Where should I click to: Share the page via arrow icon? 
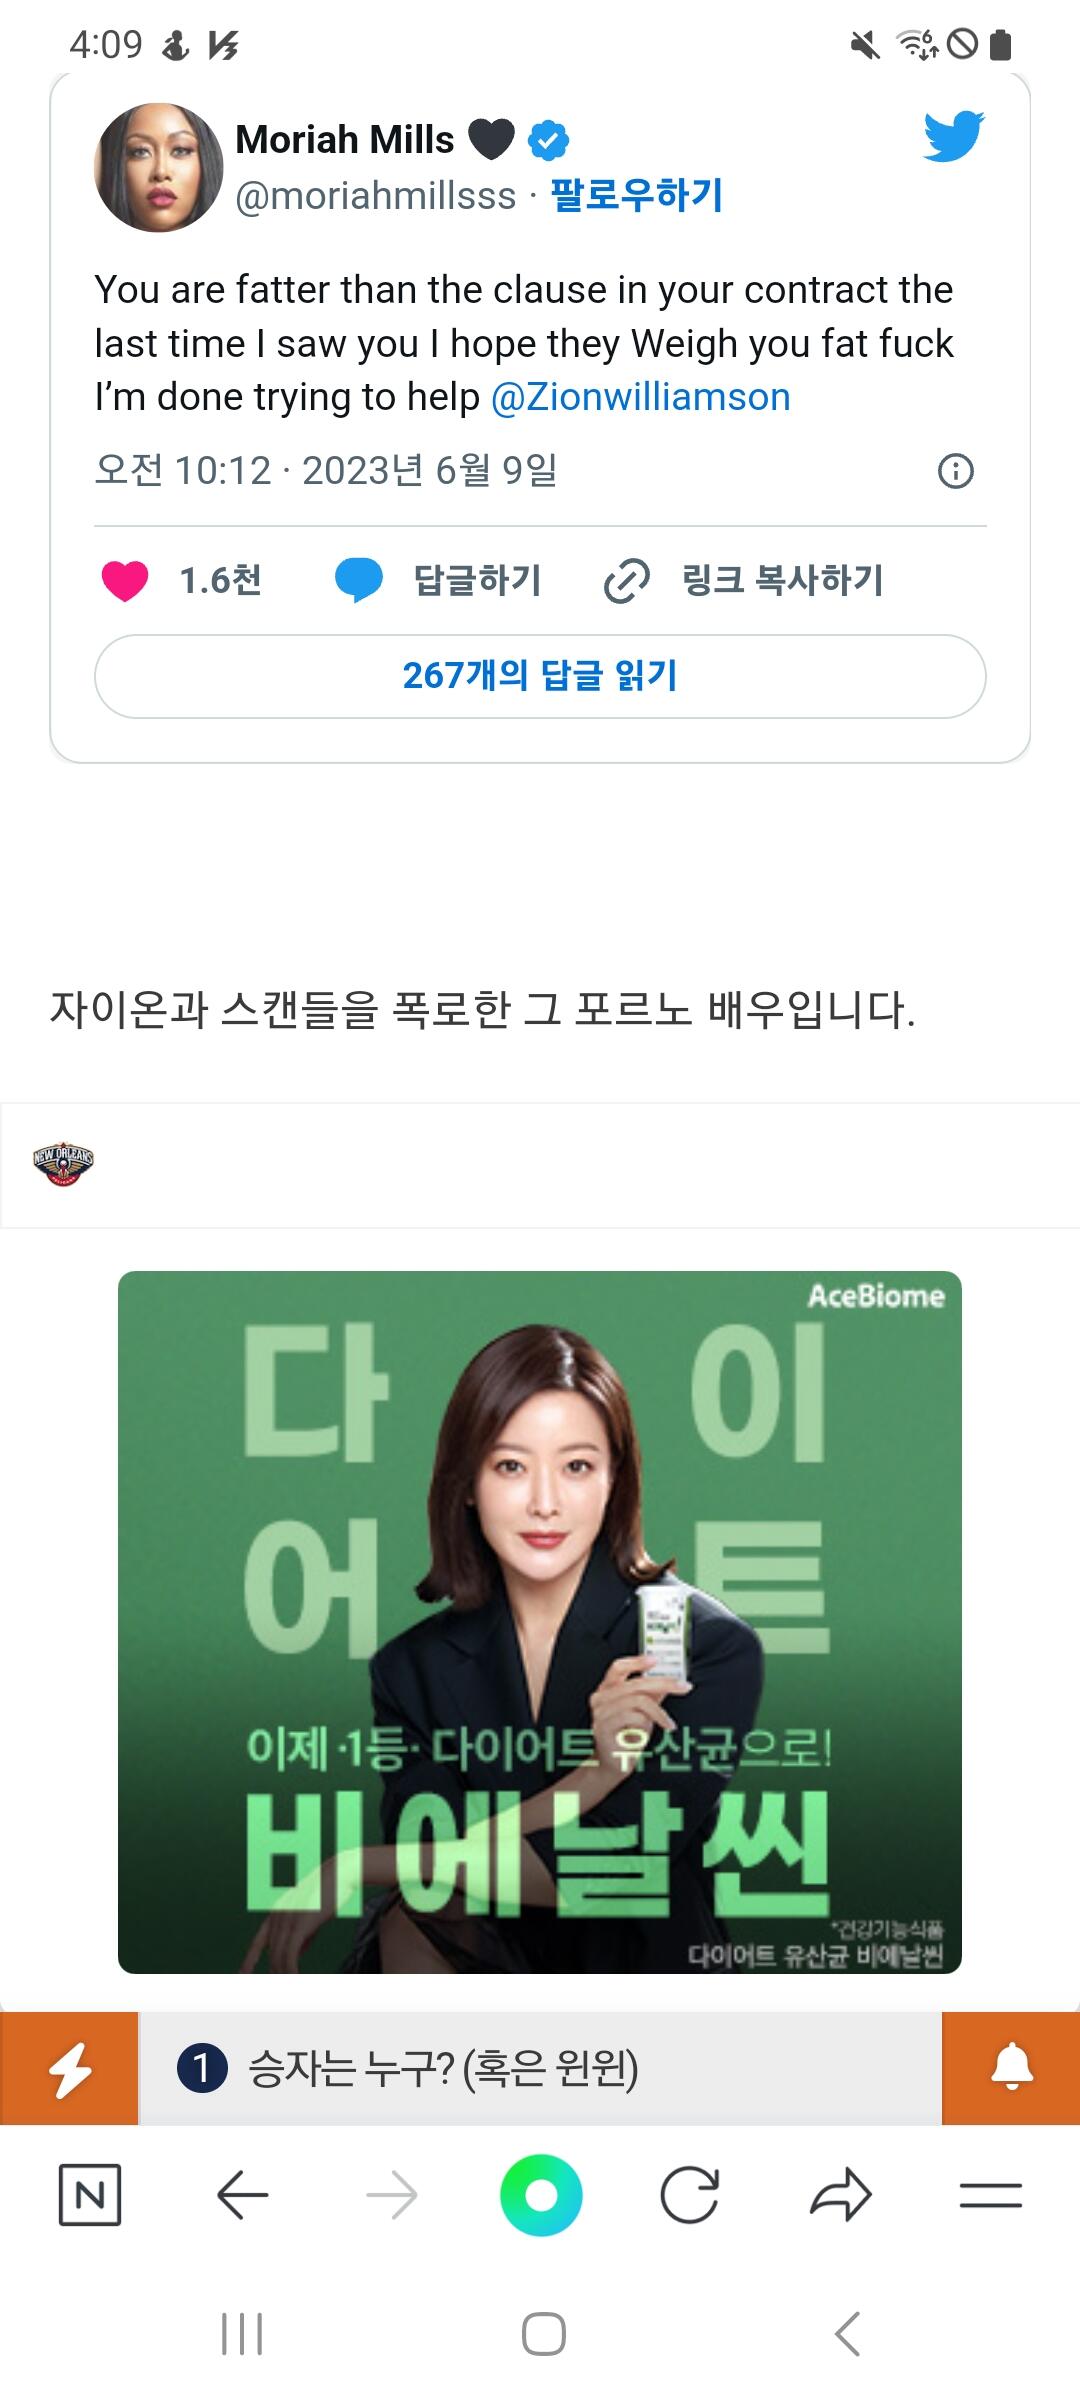[841, 2195]
